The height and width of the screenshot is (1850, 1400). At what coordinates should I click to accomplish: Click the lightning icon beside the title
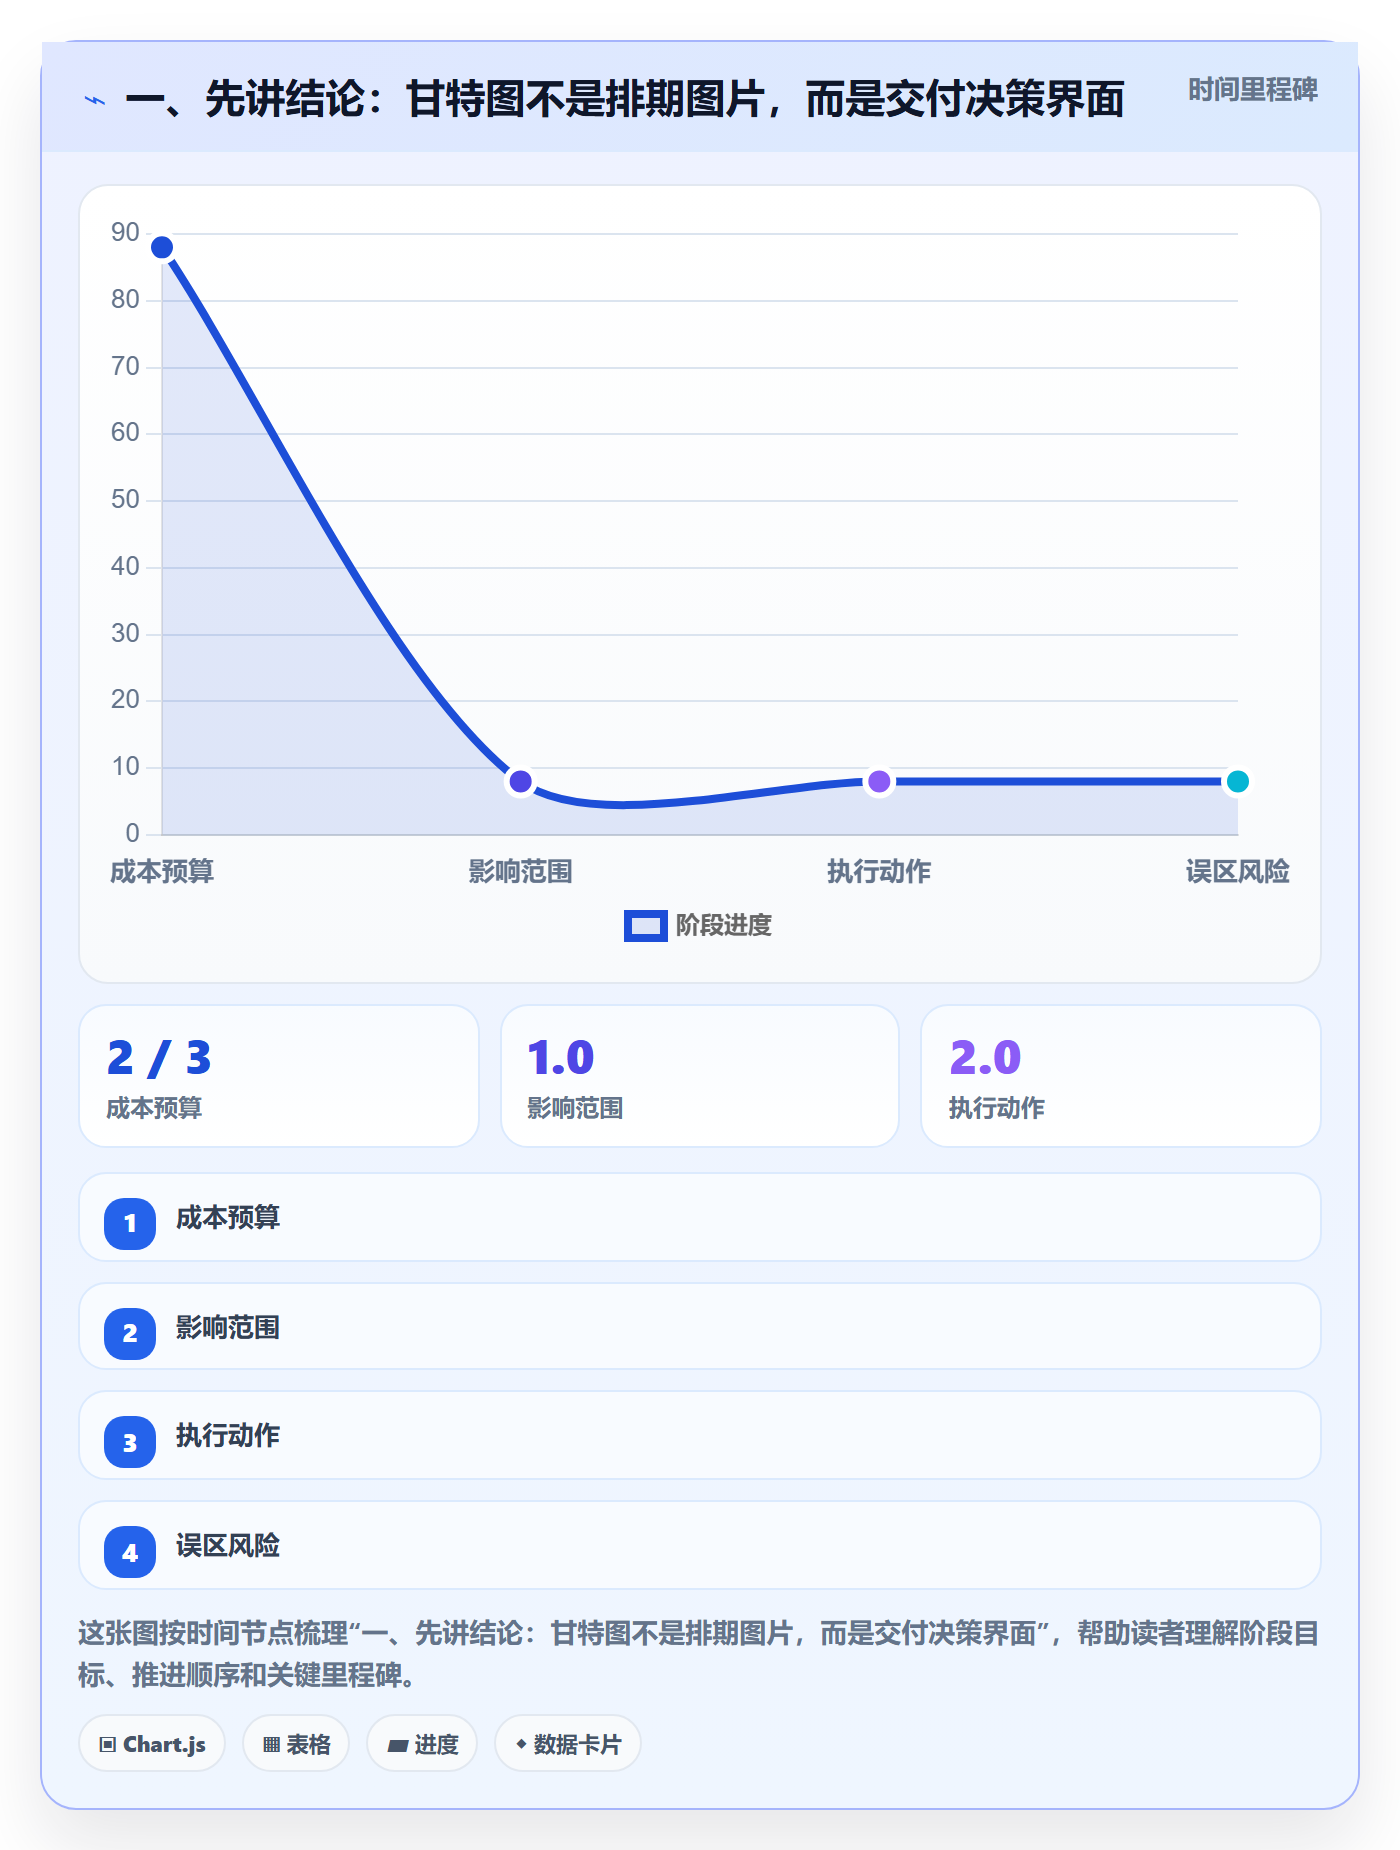point(95,100)
